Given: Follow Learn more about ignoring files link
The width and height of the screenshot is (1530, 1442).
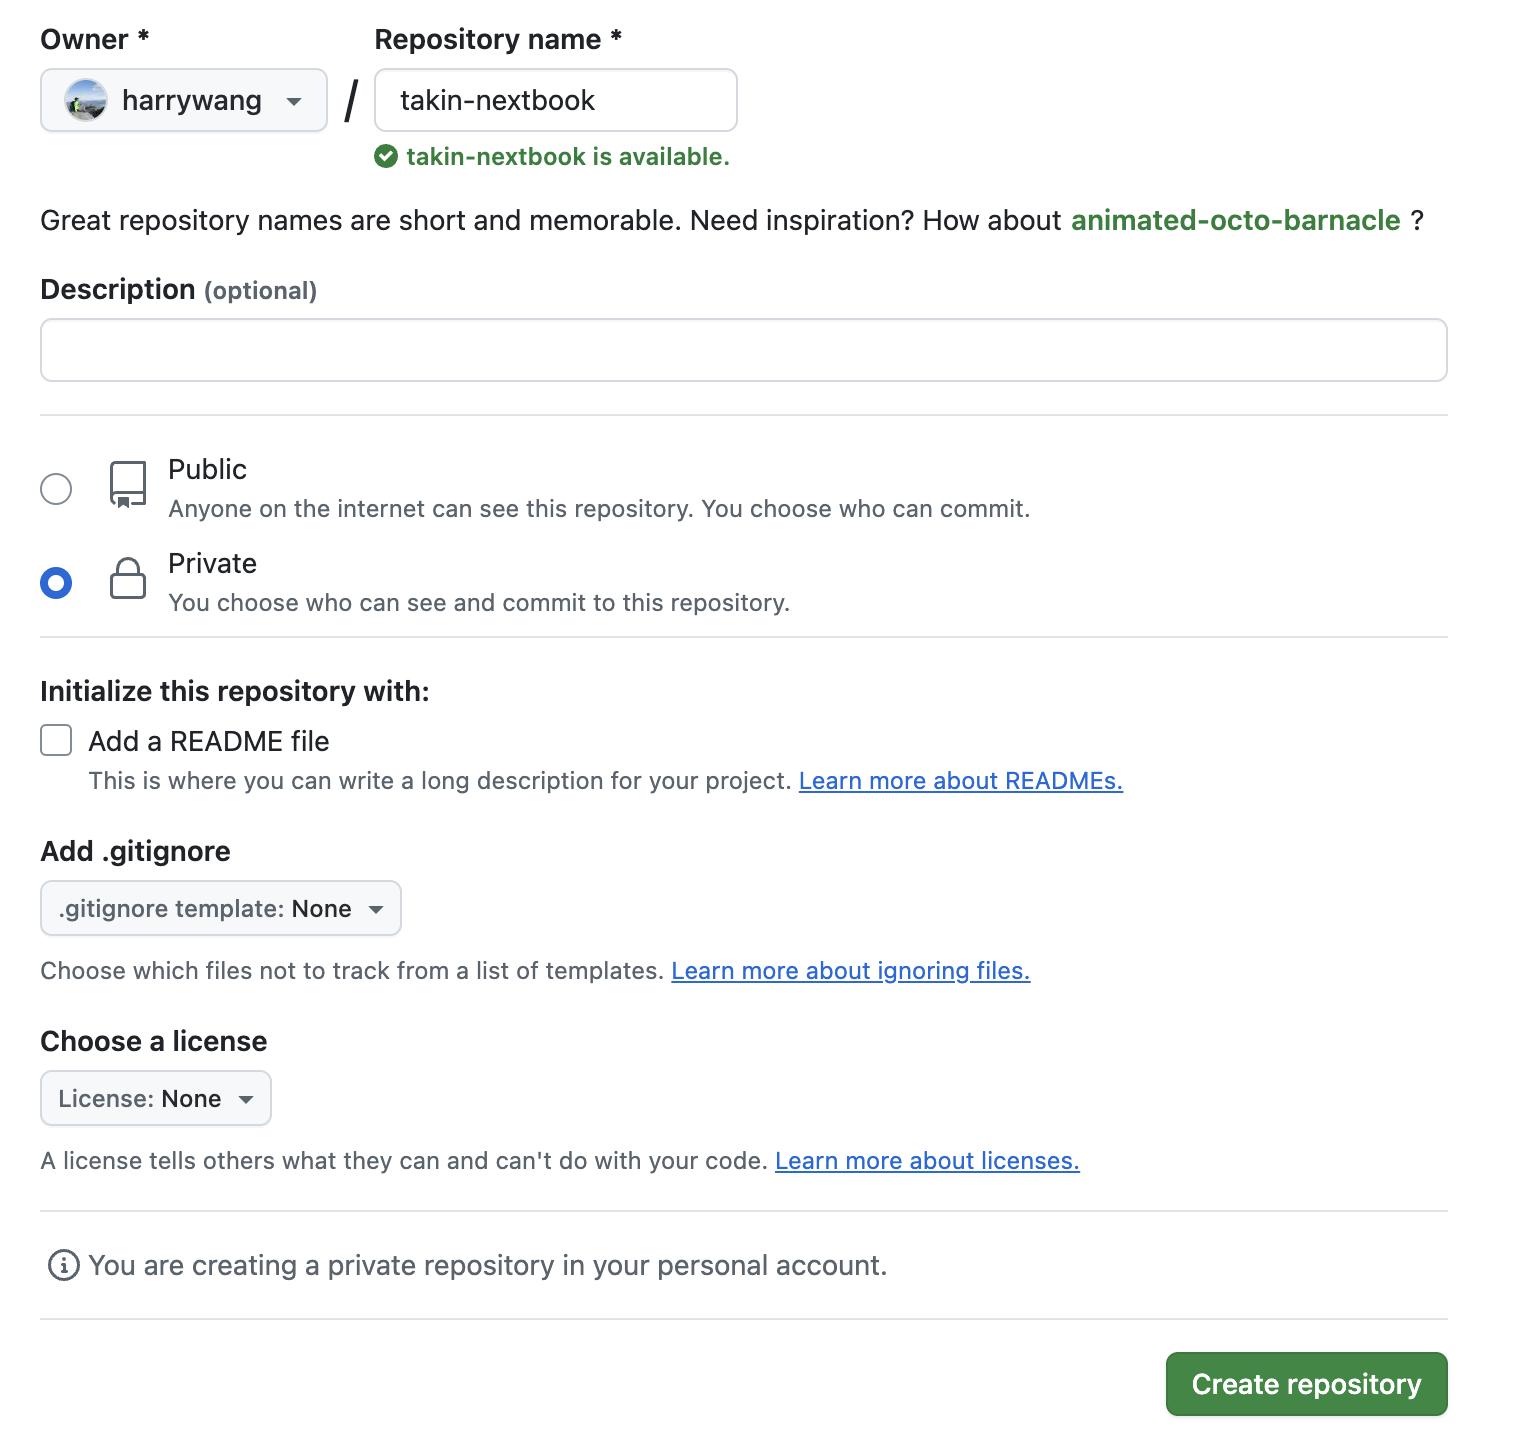Looking at the screenshot, I should click(850, 971).
